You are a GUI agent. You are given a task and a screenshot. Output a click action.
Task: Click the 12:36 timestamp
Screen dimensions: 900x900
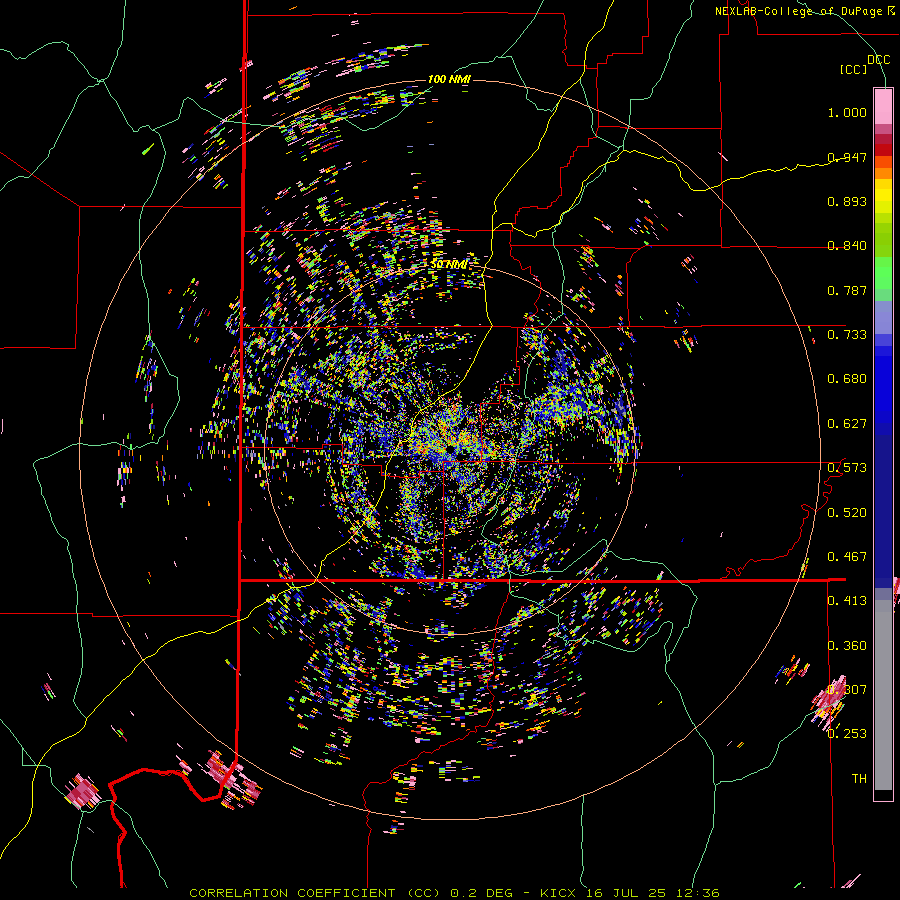pos(696,893)
